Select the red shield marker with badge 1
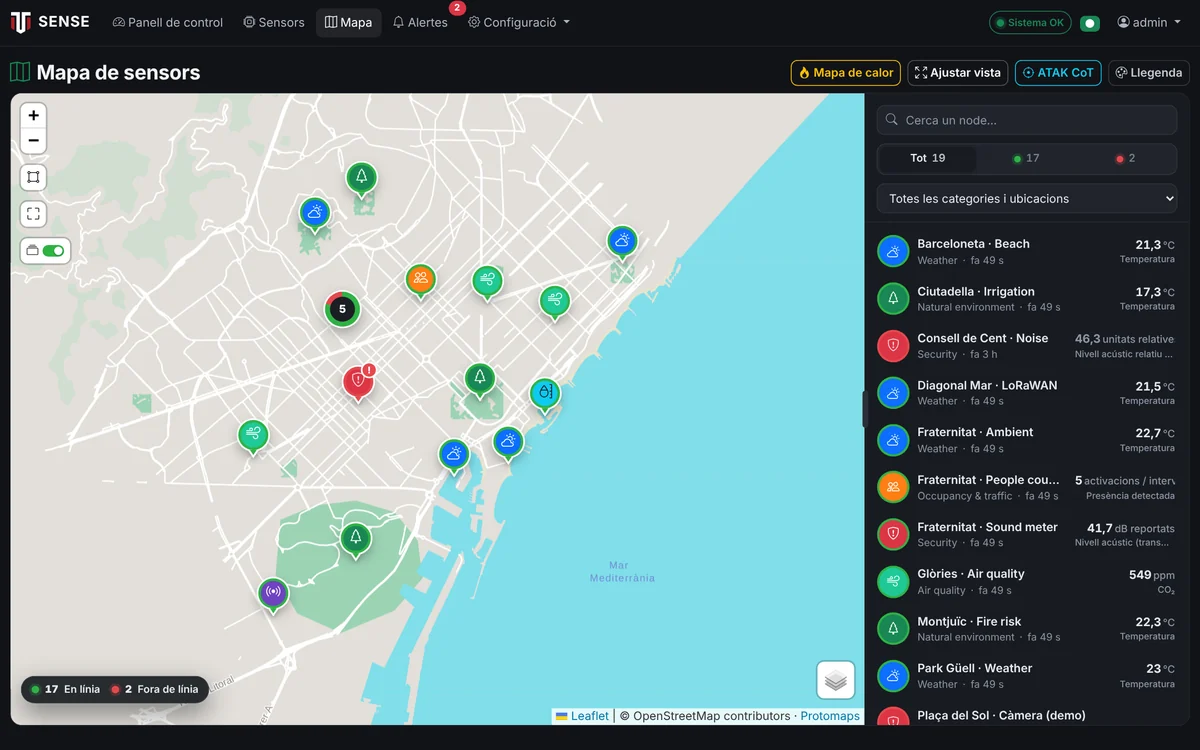Screen dimensions: 1200x750 [x=358, y=381]
